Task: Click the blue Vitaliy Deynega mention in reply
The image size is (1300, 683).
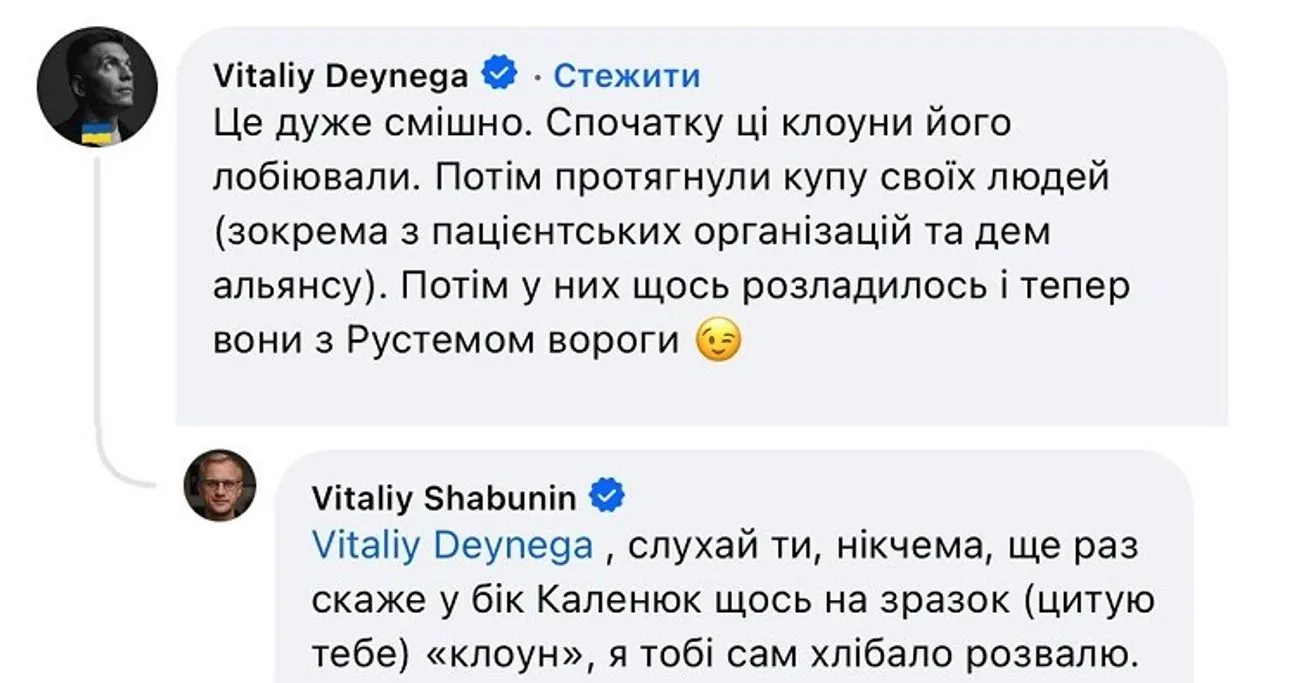Action: tap(452, 546)
